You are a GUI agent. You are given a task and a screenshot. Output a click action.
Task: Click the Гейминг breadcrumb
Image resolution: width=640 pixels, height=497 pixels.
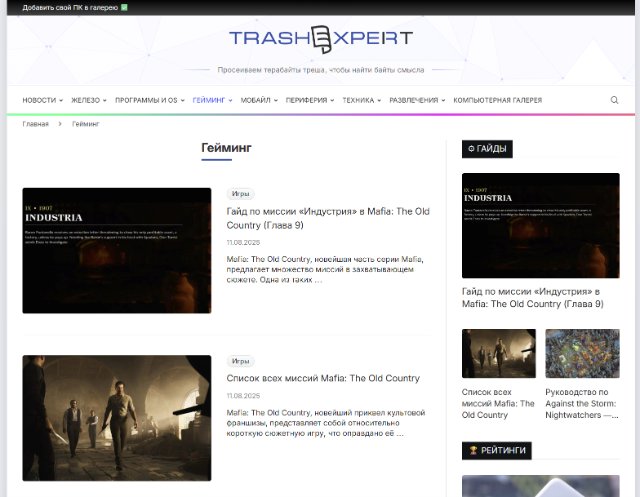[x=86, y=124]
